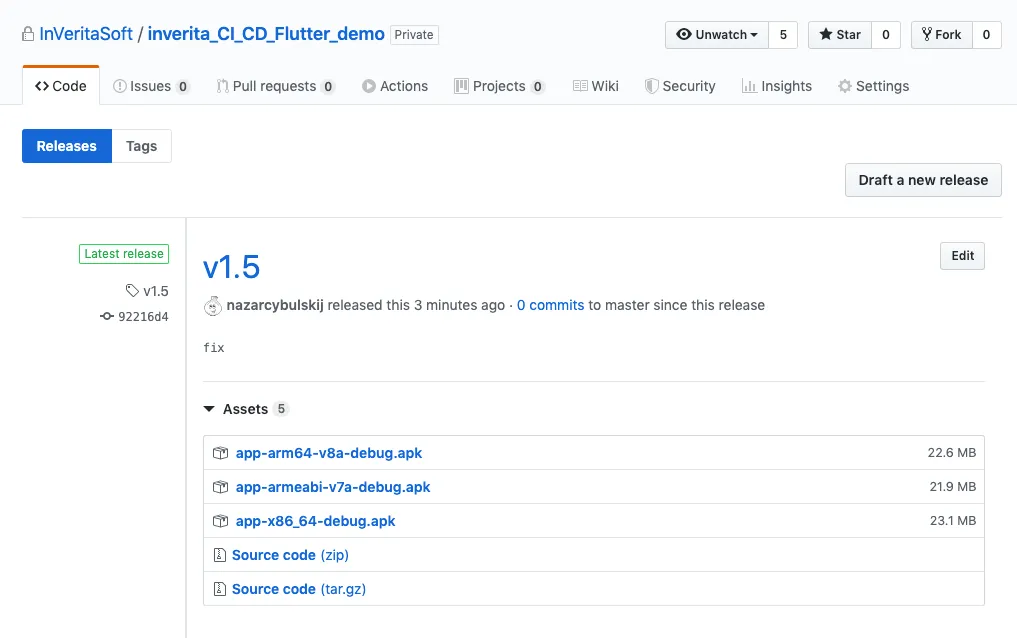Open commit 92216d4

143,316
